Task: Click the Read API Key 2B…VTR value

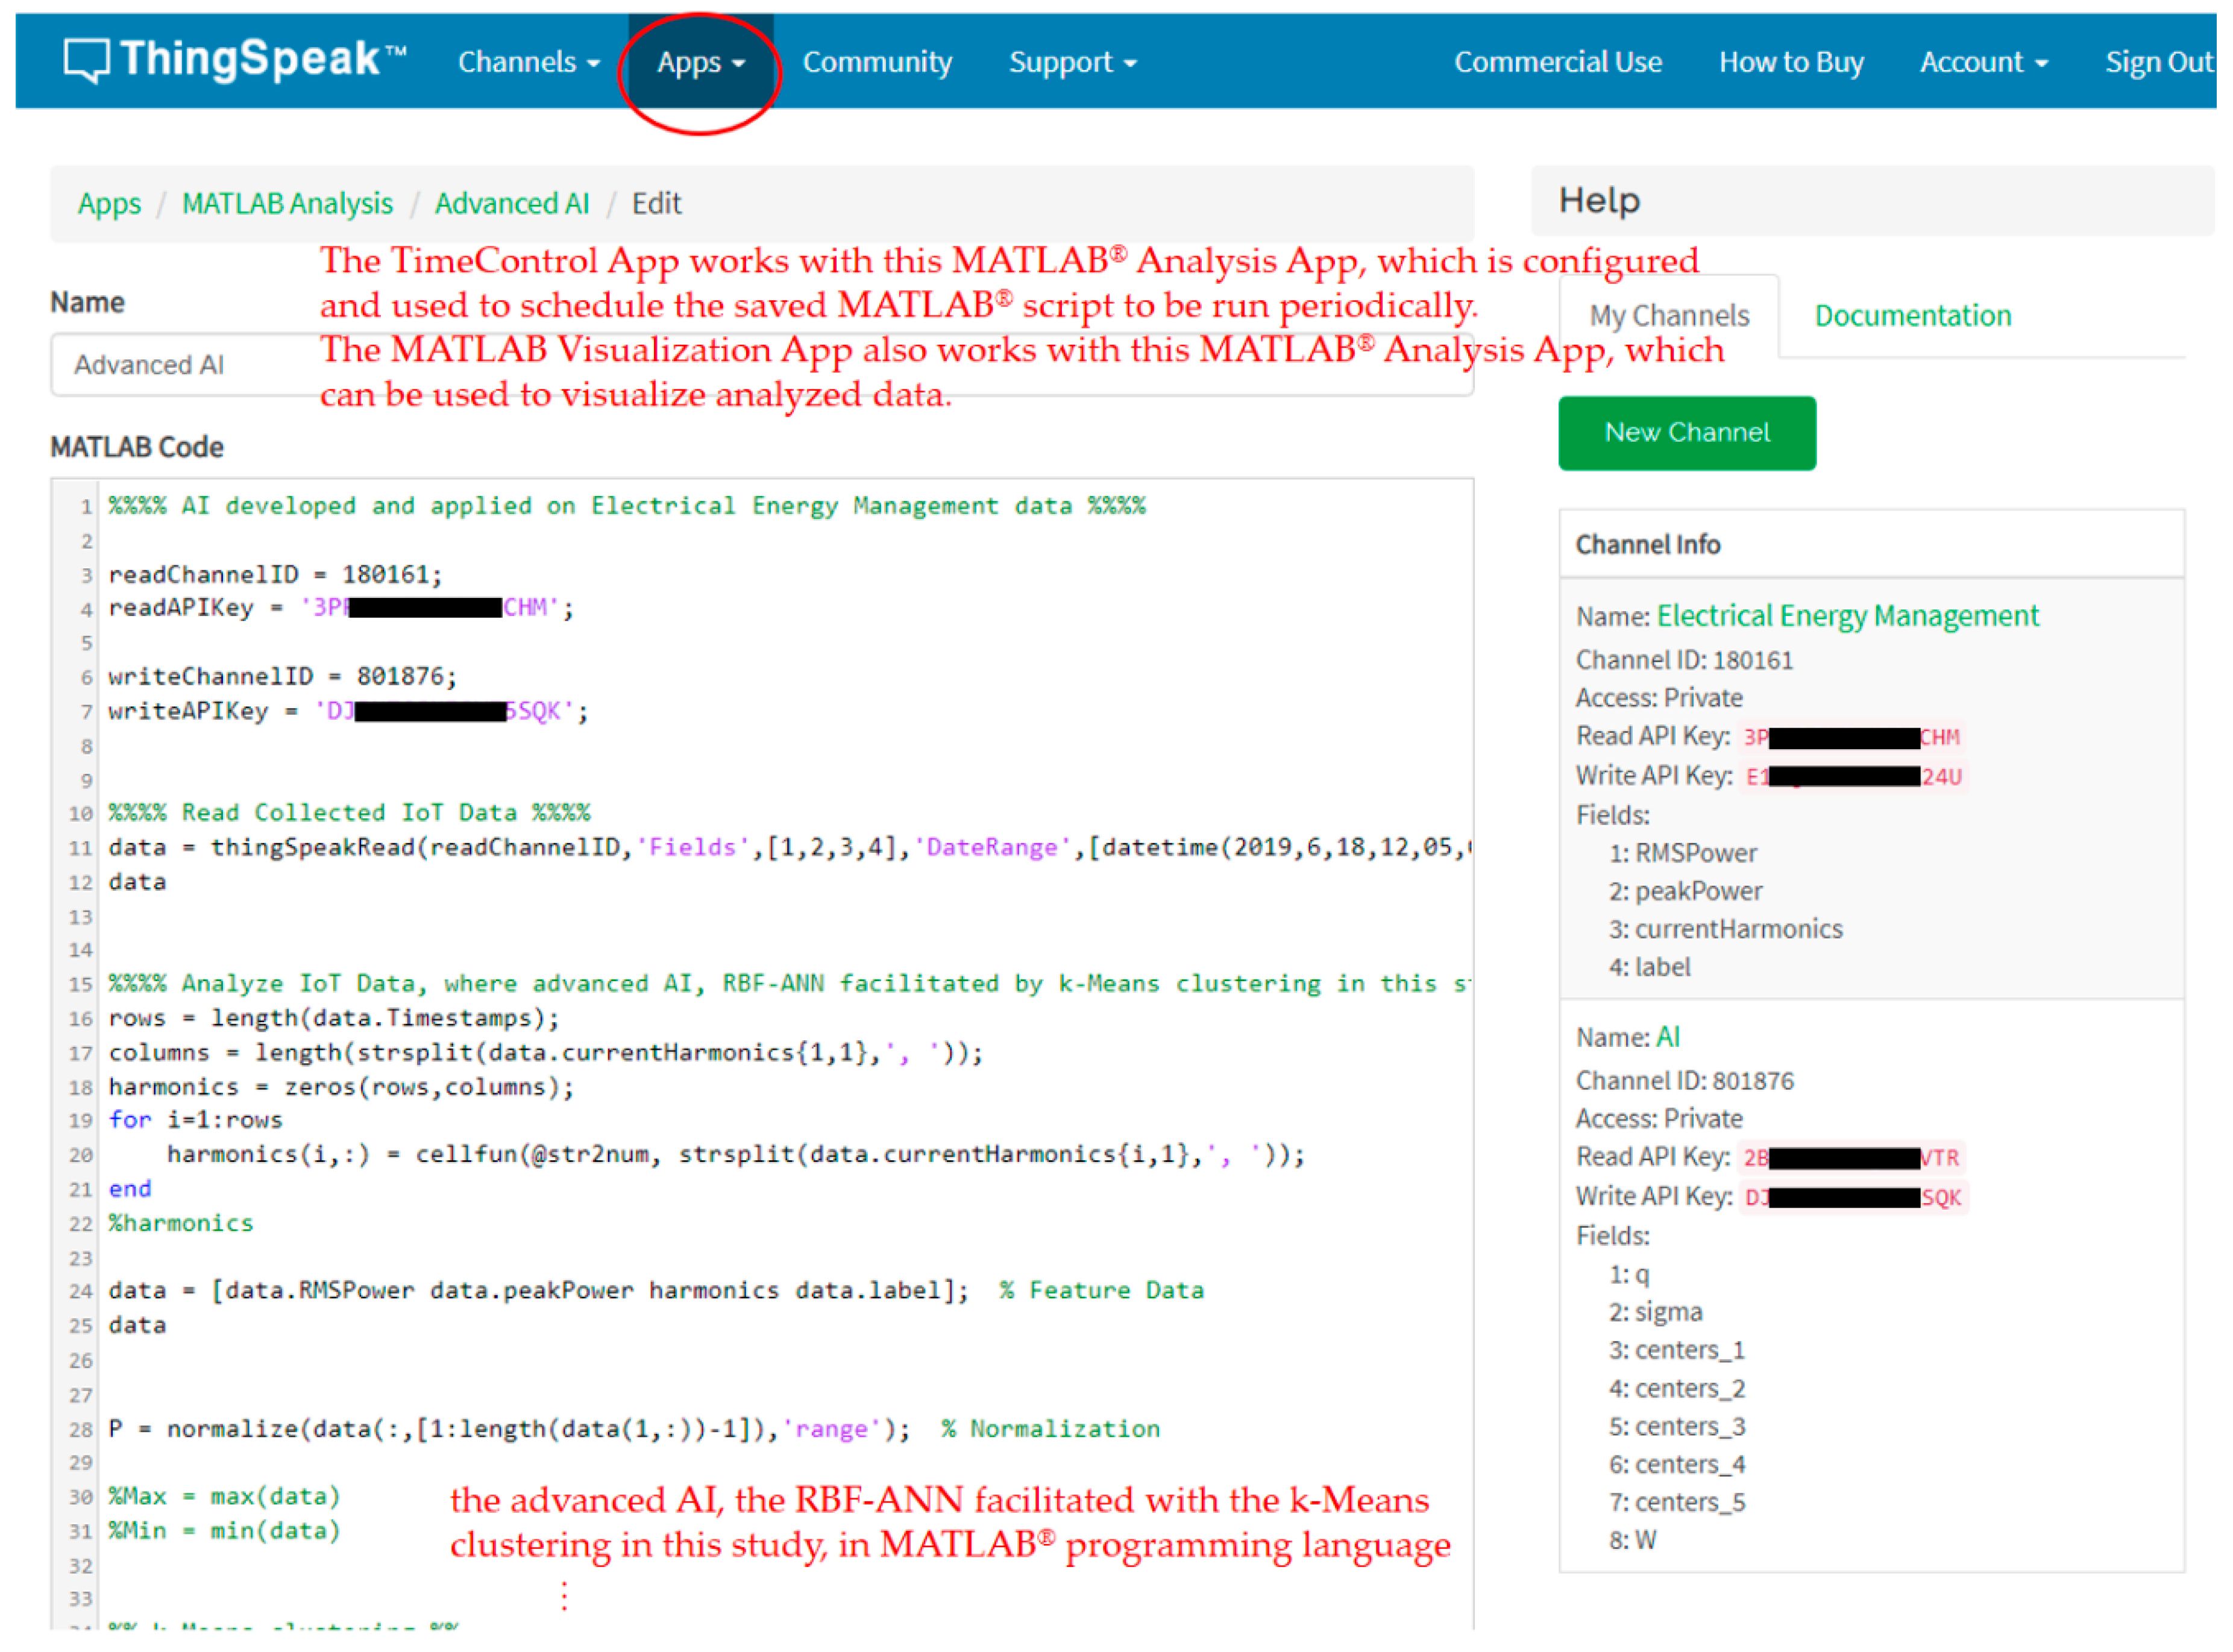Action: [x=1851, y=1158]
